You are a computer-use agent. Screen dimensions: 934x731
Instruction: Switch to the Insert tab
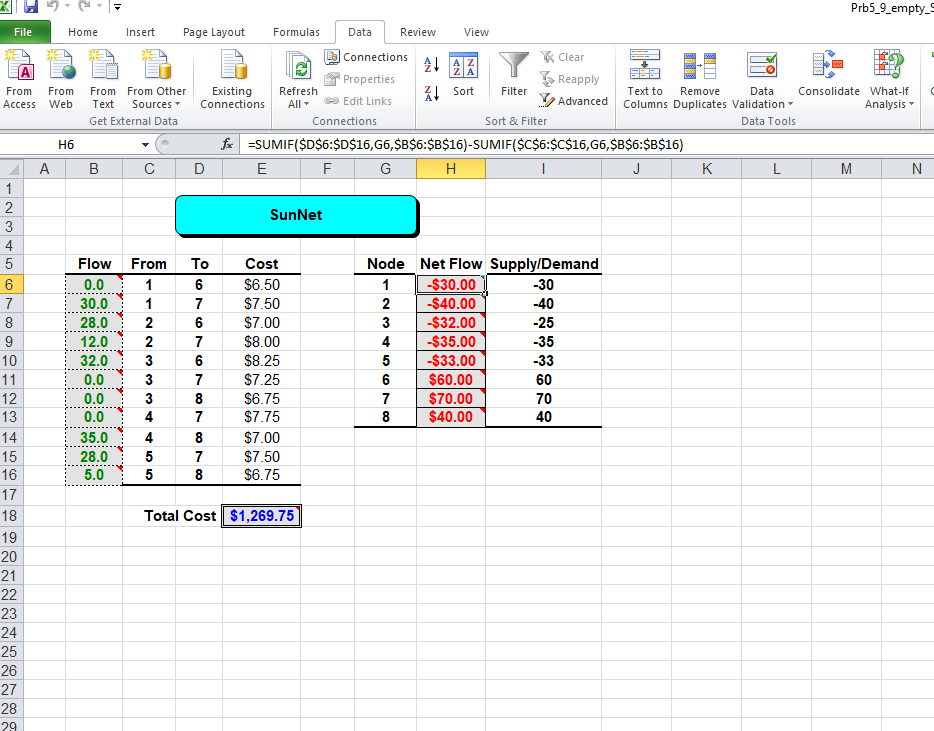[x=140, y=32]
